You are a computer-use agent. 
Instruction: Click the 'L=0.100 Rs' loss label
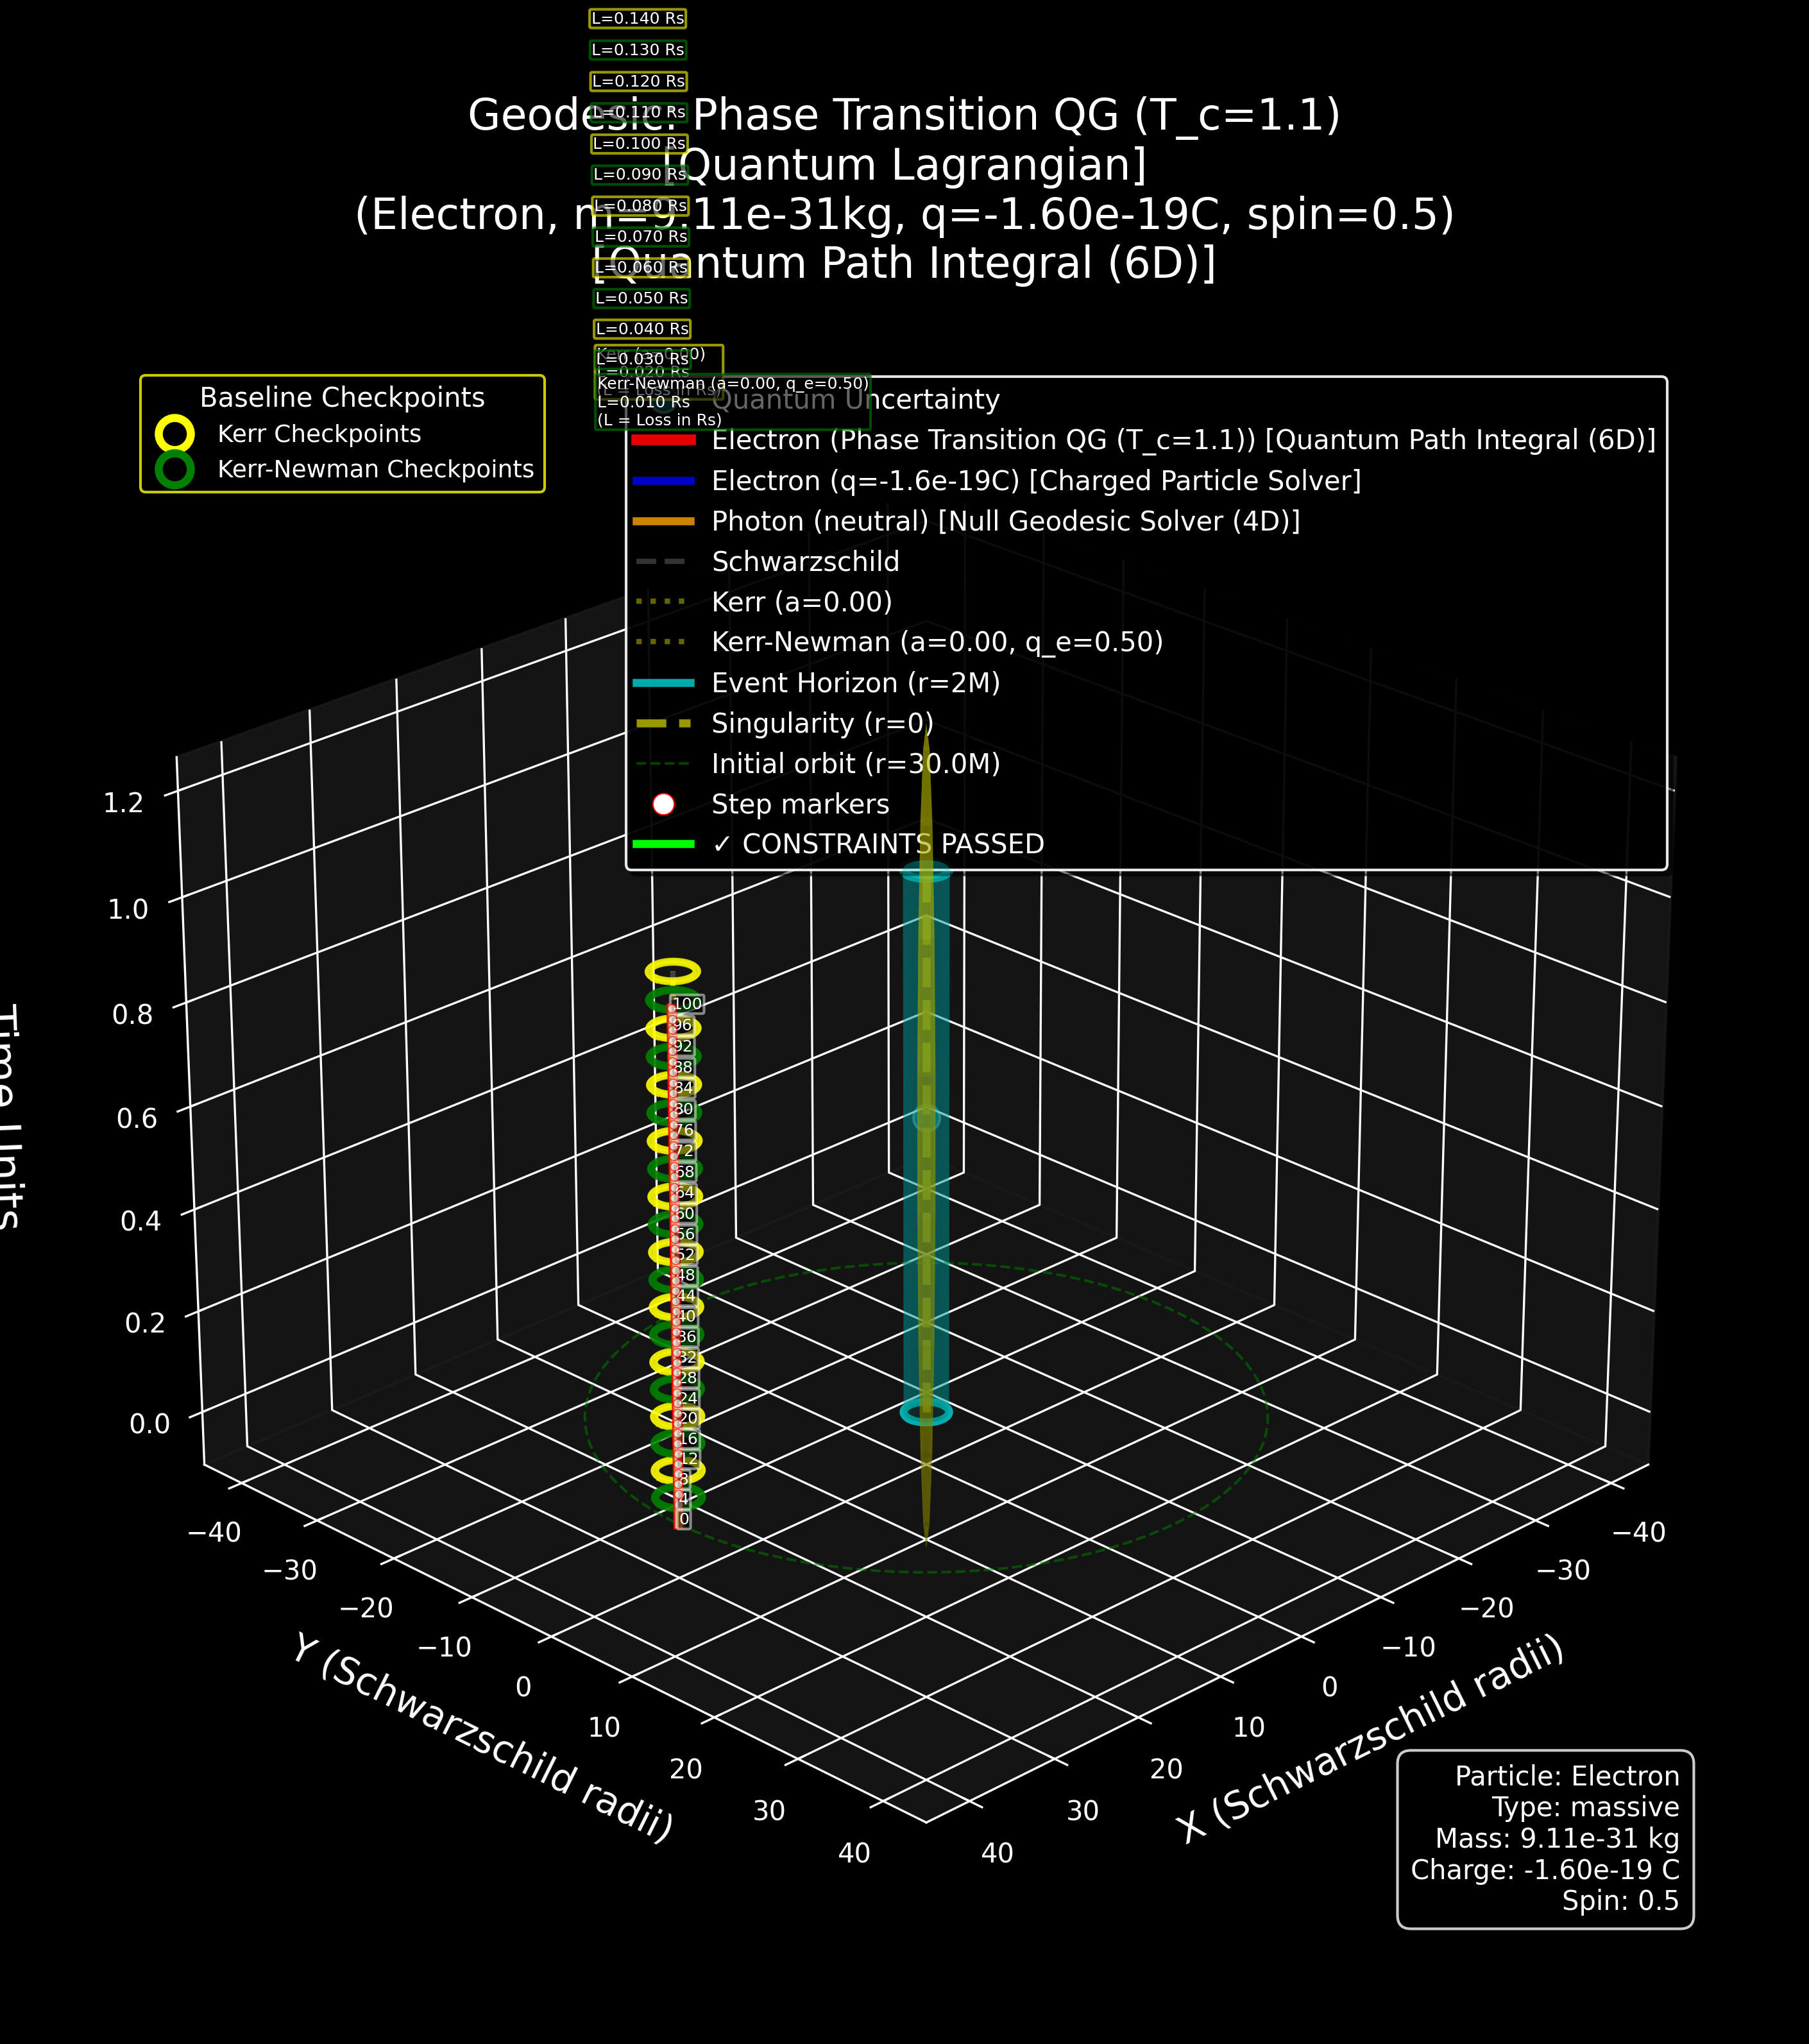click(639, 143)
